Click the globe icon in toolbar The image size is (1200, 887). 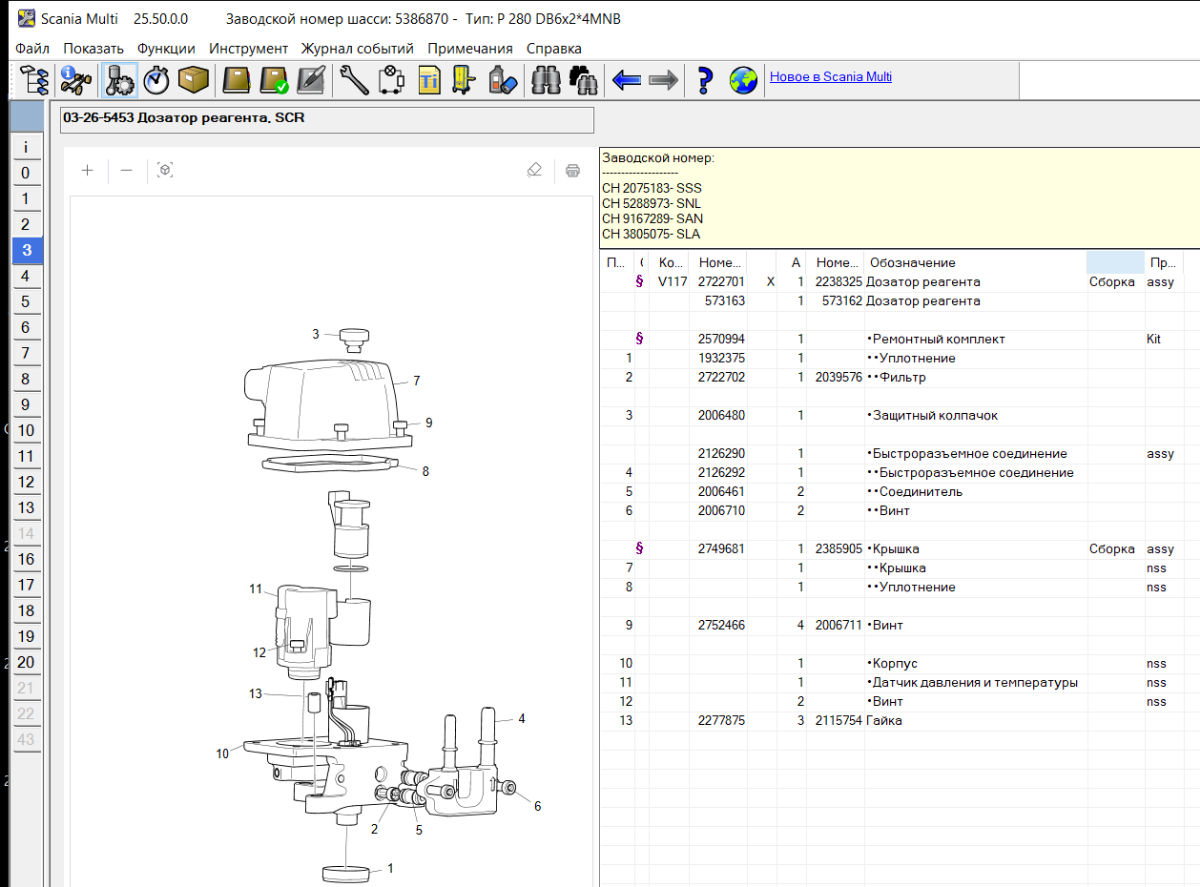tap(743, 79)
